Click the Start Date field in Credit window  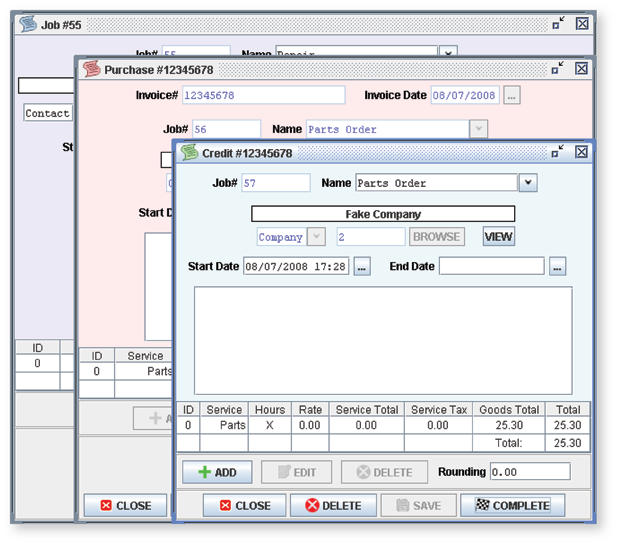[x=296, y=266]
